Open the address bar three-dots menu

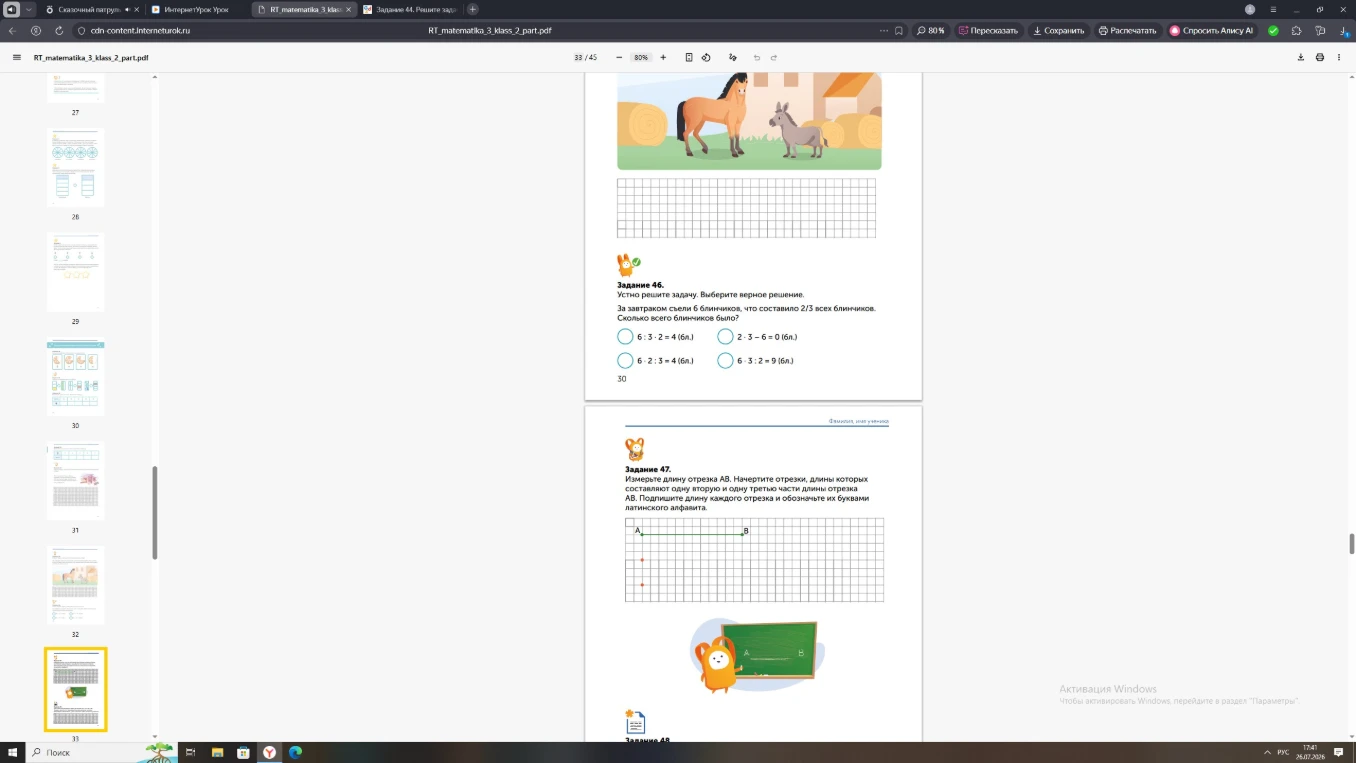click(x=883, y=31)
